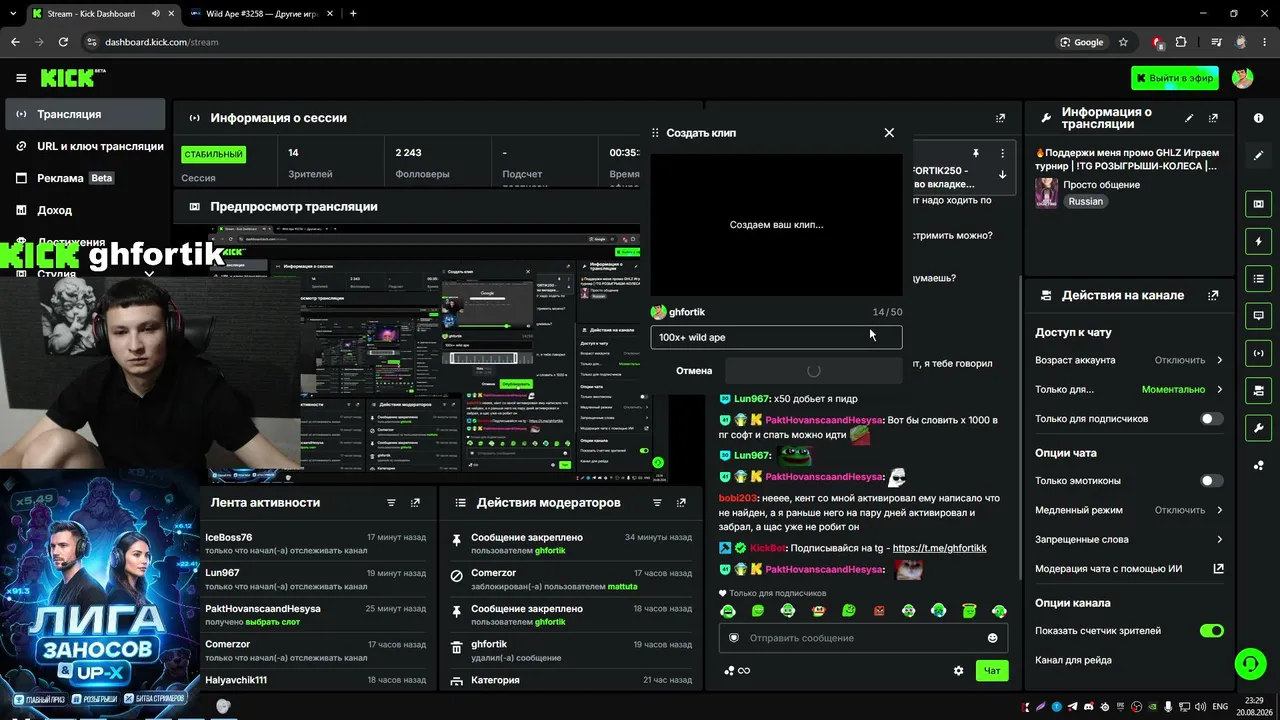Toggle session info widget in right sidebar
This screenshot has height=720, width=1280.
[1258, 353]
